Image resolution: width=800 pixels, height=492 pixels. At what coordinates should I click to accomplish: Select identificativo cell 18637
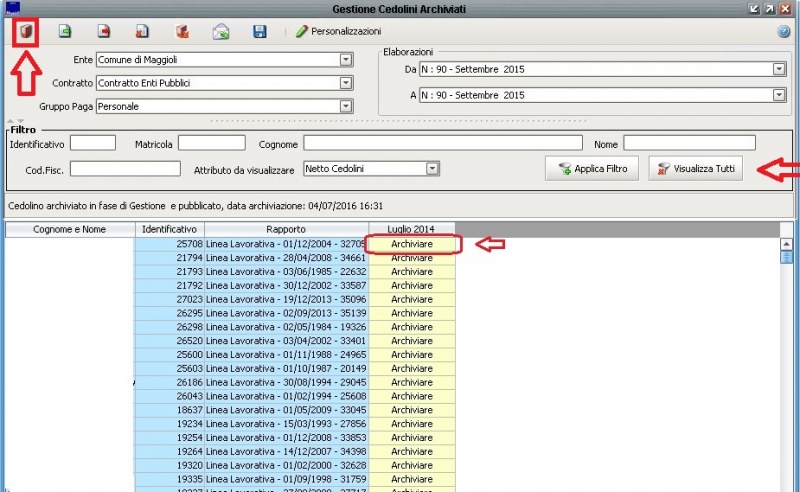tap(170, 410)
